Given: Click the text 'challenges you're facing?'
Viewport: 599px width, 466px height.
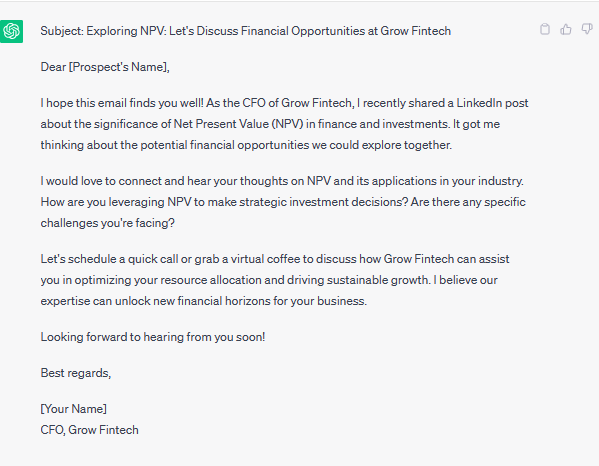Looking at the screenshot, I should coord(108,223).
